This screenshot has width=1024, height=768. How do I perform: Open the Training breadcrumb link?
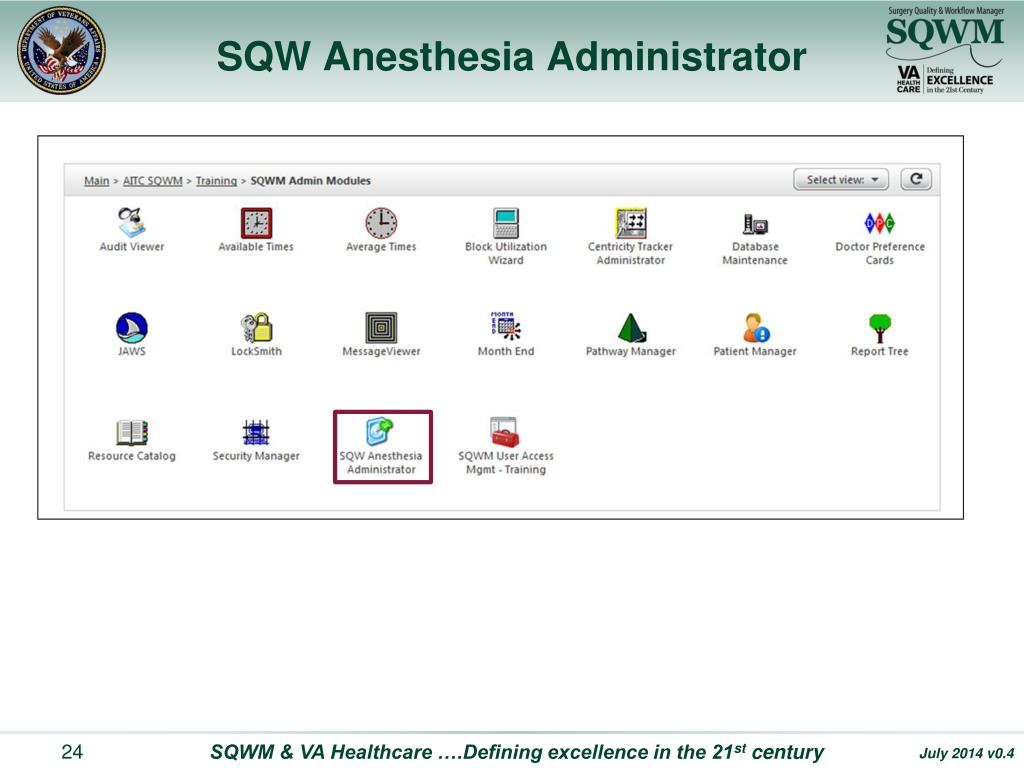point(216,181)
